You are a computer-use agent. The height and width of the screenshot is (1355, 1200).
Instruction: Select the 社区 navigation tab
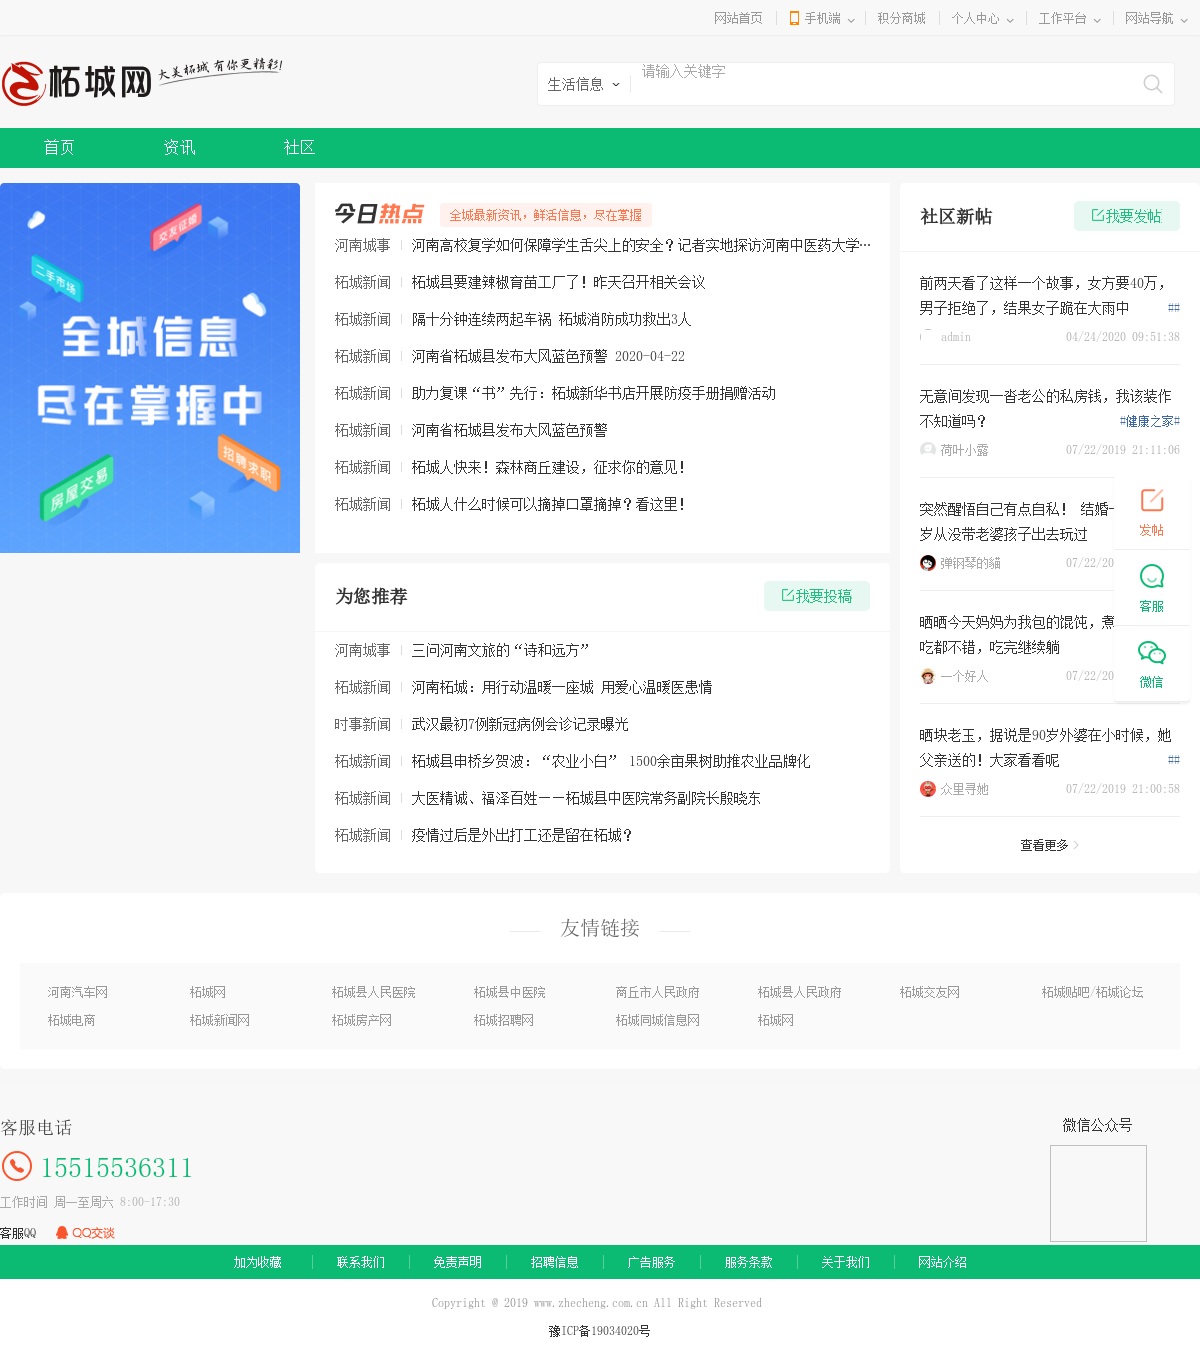pos(299,148)
